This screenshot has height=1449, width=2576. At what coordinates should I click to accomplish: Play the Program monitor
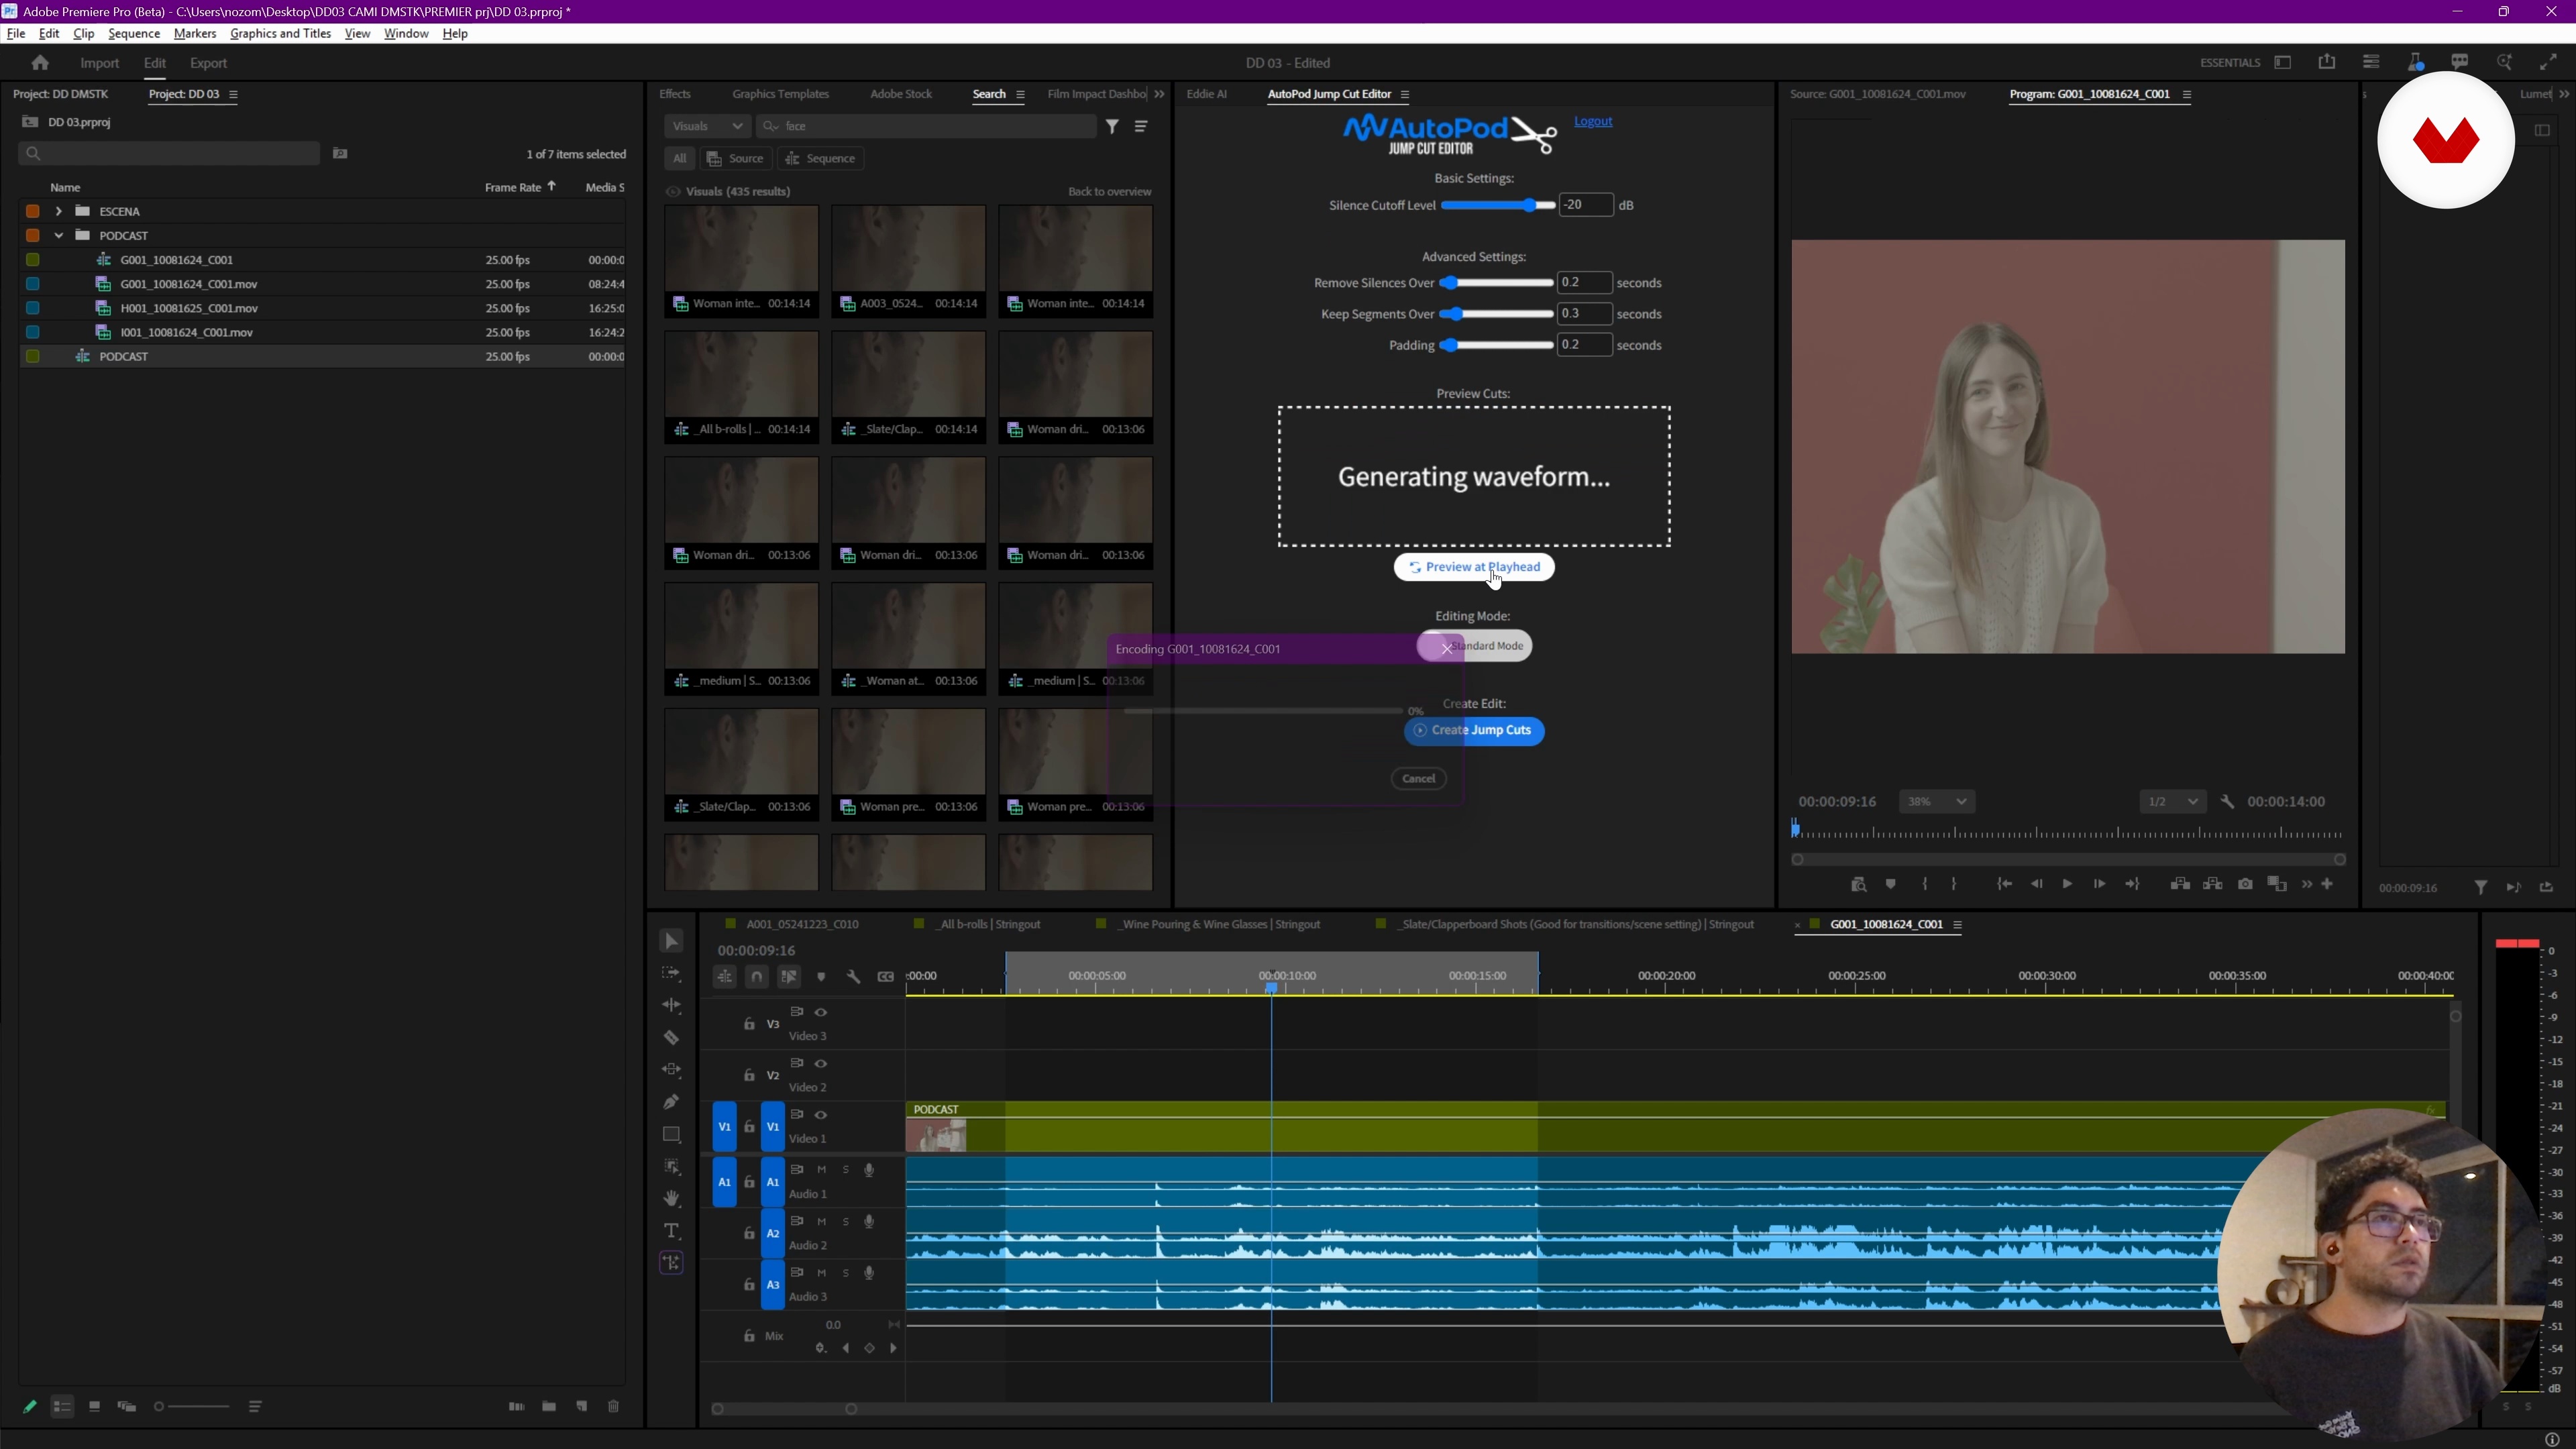click(2067, 885)
